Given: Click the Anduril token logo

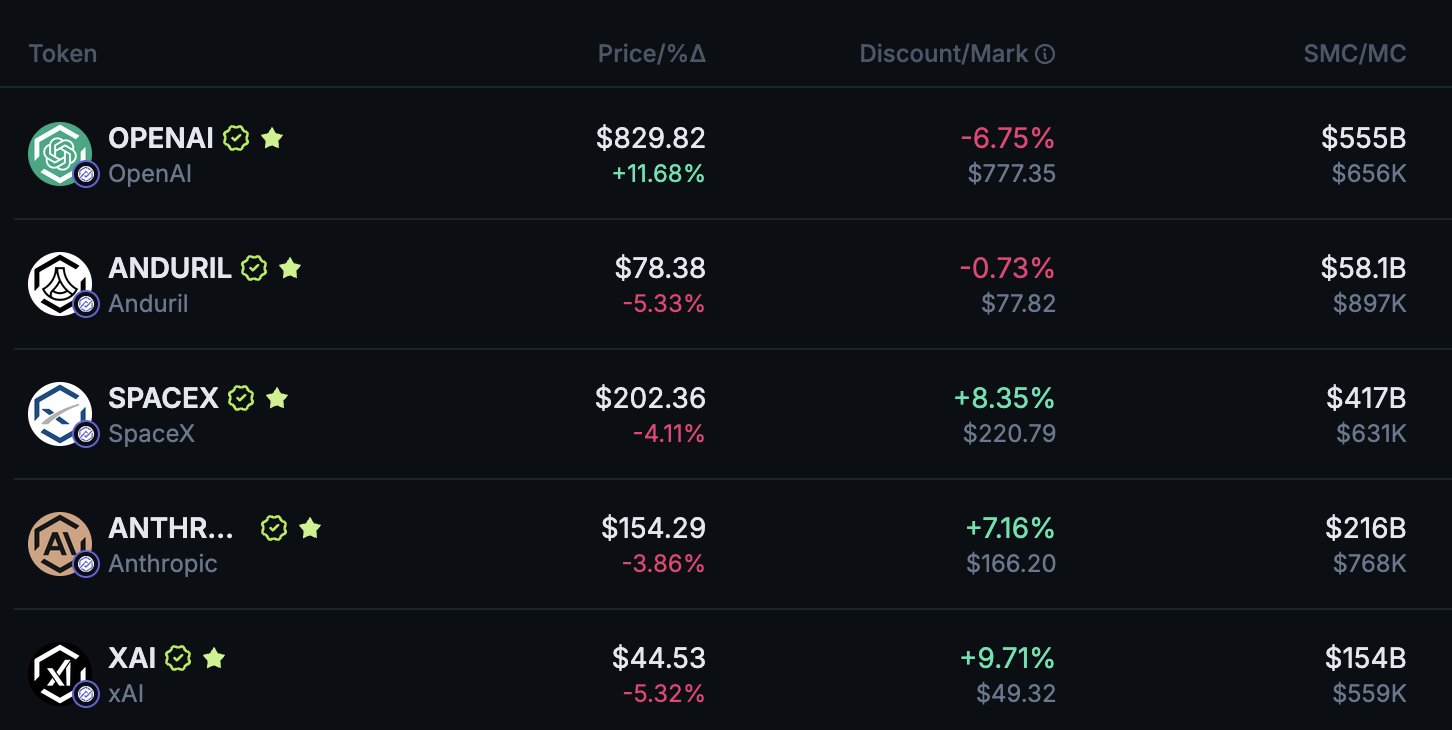Looking at the screenshot, I should click(60, 283).
